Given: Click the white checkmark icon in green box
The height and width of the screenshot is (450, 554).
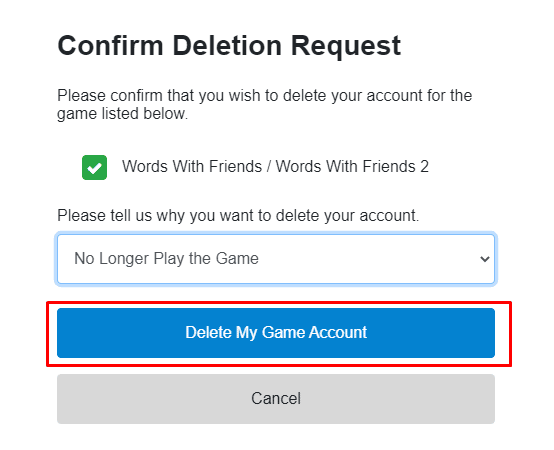Looking at the screenshot, I should (x=94, y=168).
